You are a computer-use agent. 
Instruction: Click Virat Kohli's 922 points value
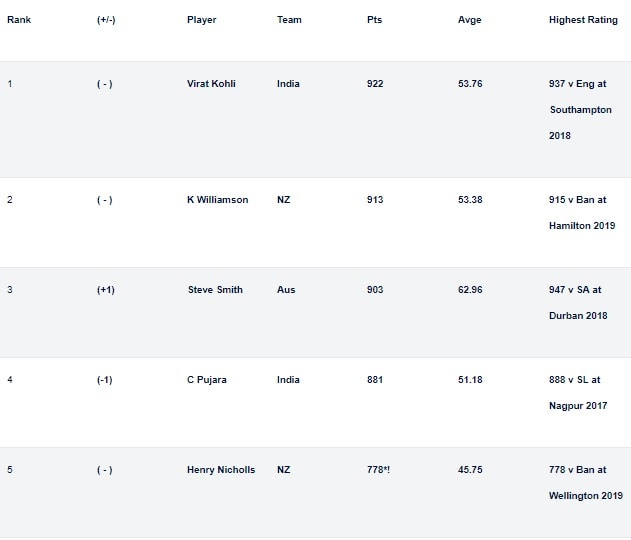tap(375, 84)
